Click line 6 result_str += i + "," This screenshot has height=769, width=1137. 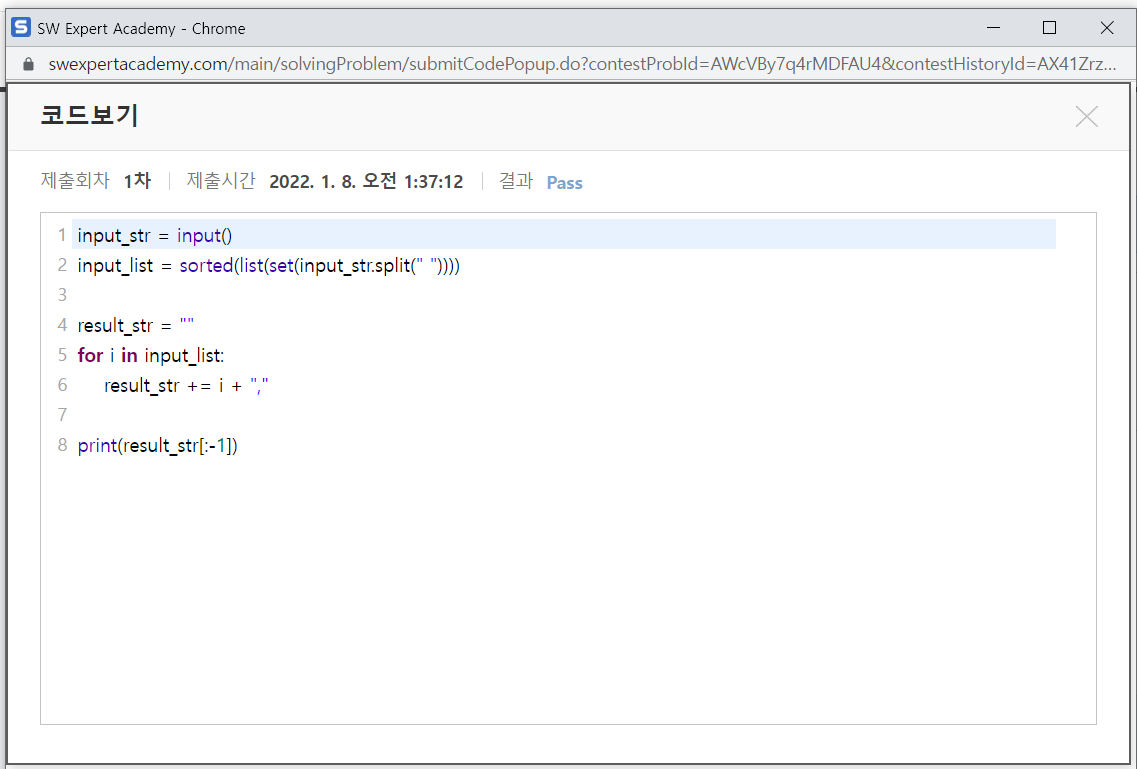click(x=186, y=386)
